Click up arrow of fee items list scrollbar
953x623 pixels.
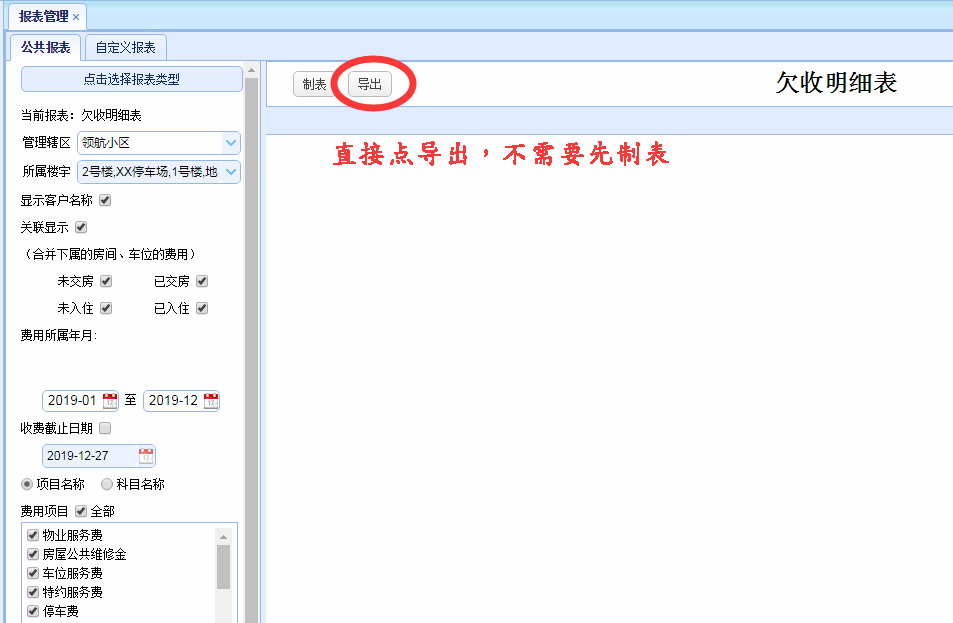[223, 537]
